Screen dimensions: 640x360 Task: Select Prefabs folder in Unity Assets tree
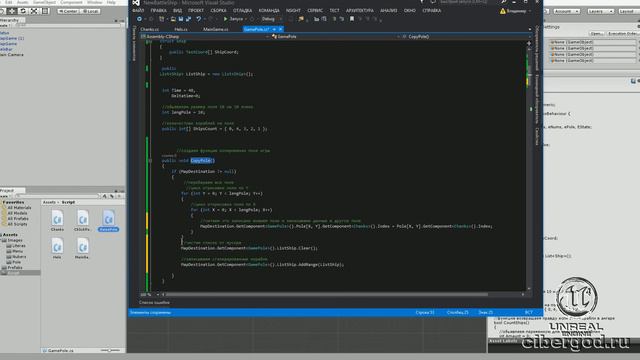(x=12, y=268)
